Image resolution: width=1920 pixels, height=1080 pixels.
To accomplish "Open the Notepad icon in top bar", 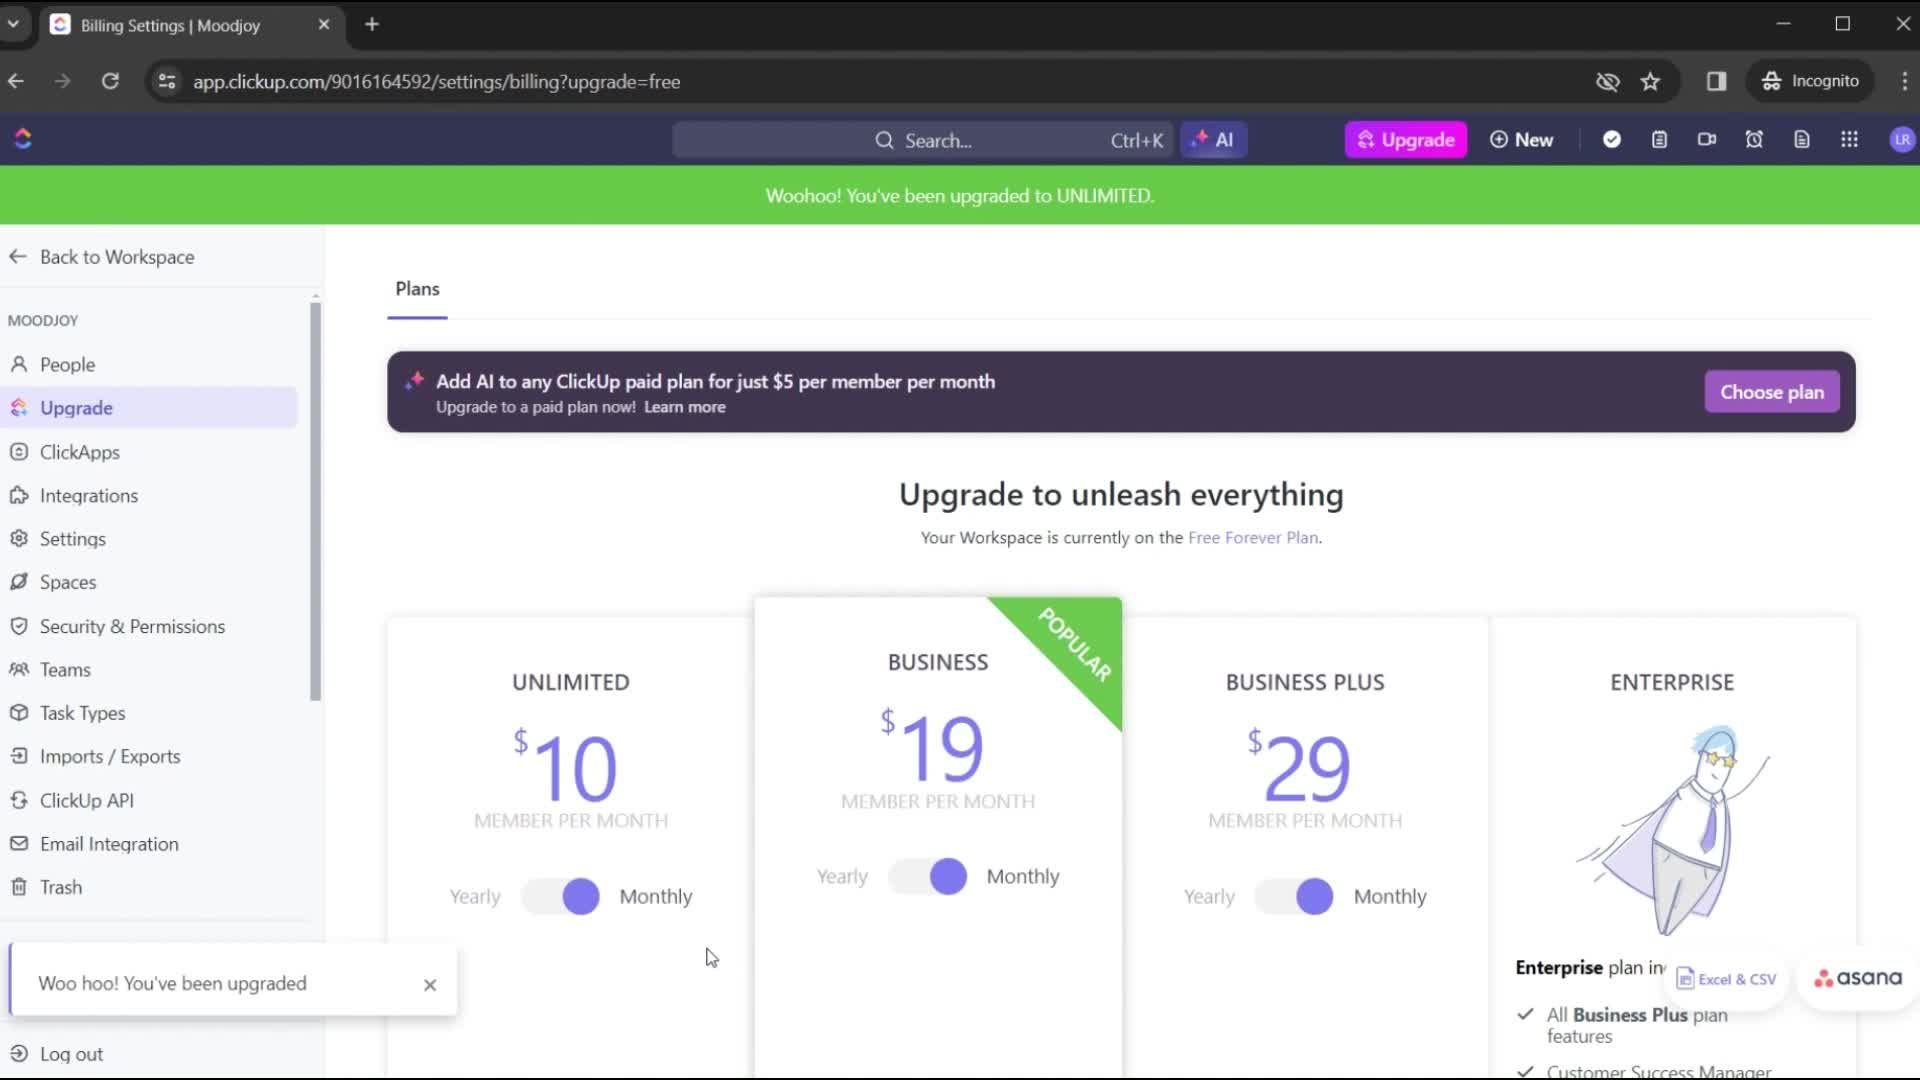I will point(1659,140).
